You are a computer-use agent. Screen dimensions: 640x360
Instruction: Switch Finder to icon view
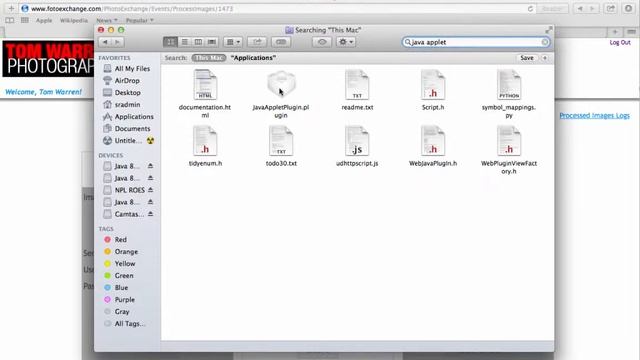click(170, 42)
